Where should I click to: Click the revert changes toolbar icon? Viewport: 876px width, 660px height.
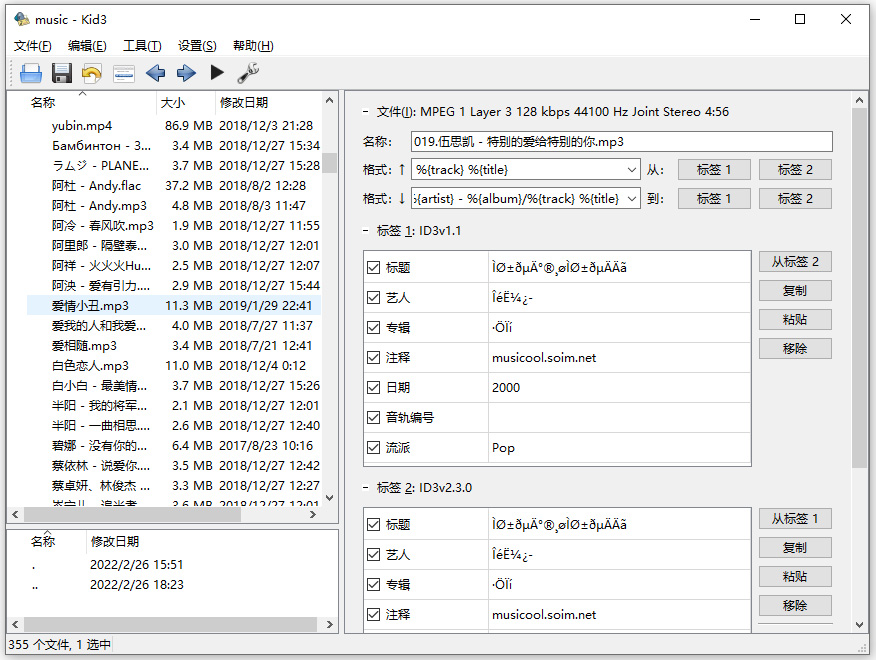click(x=92, y=73)
